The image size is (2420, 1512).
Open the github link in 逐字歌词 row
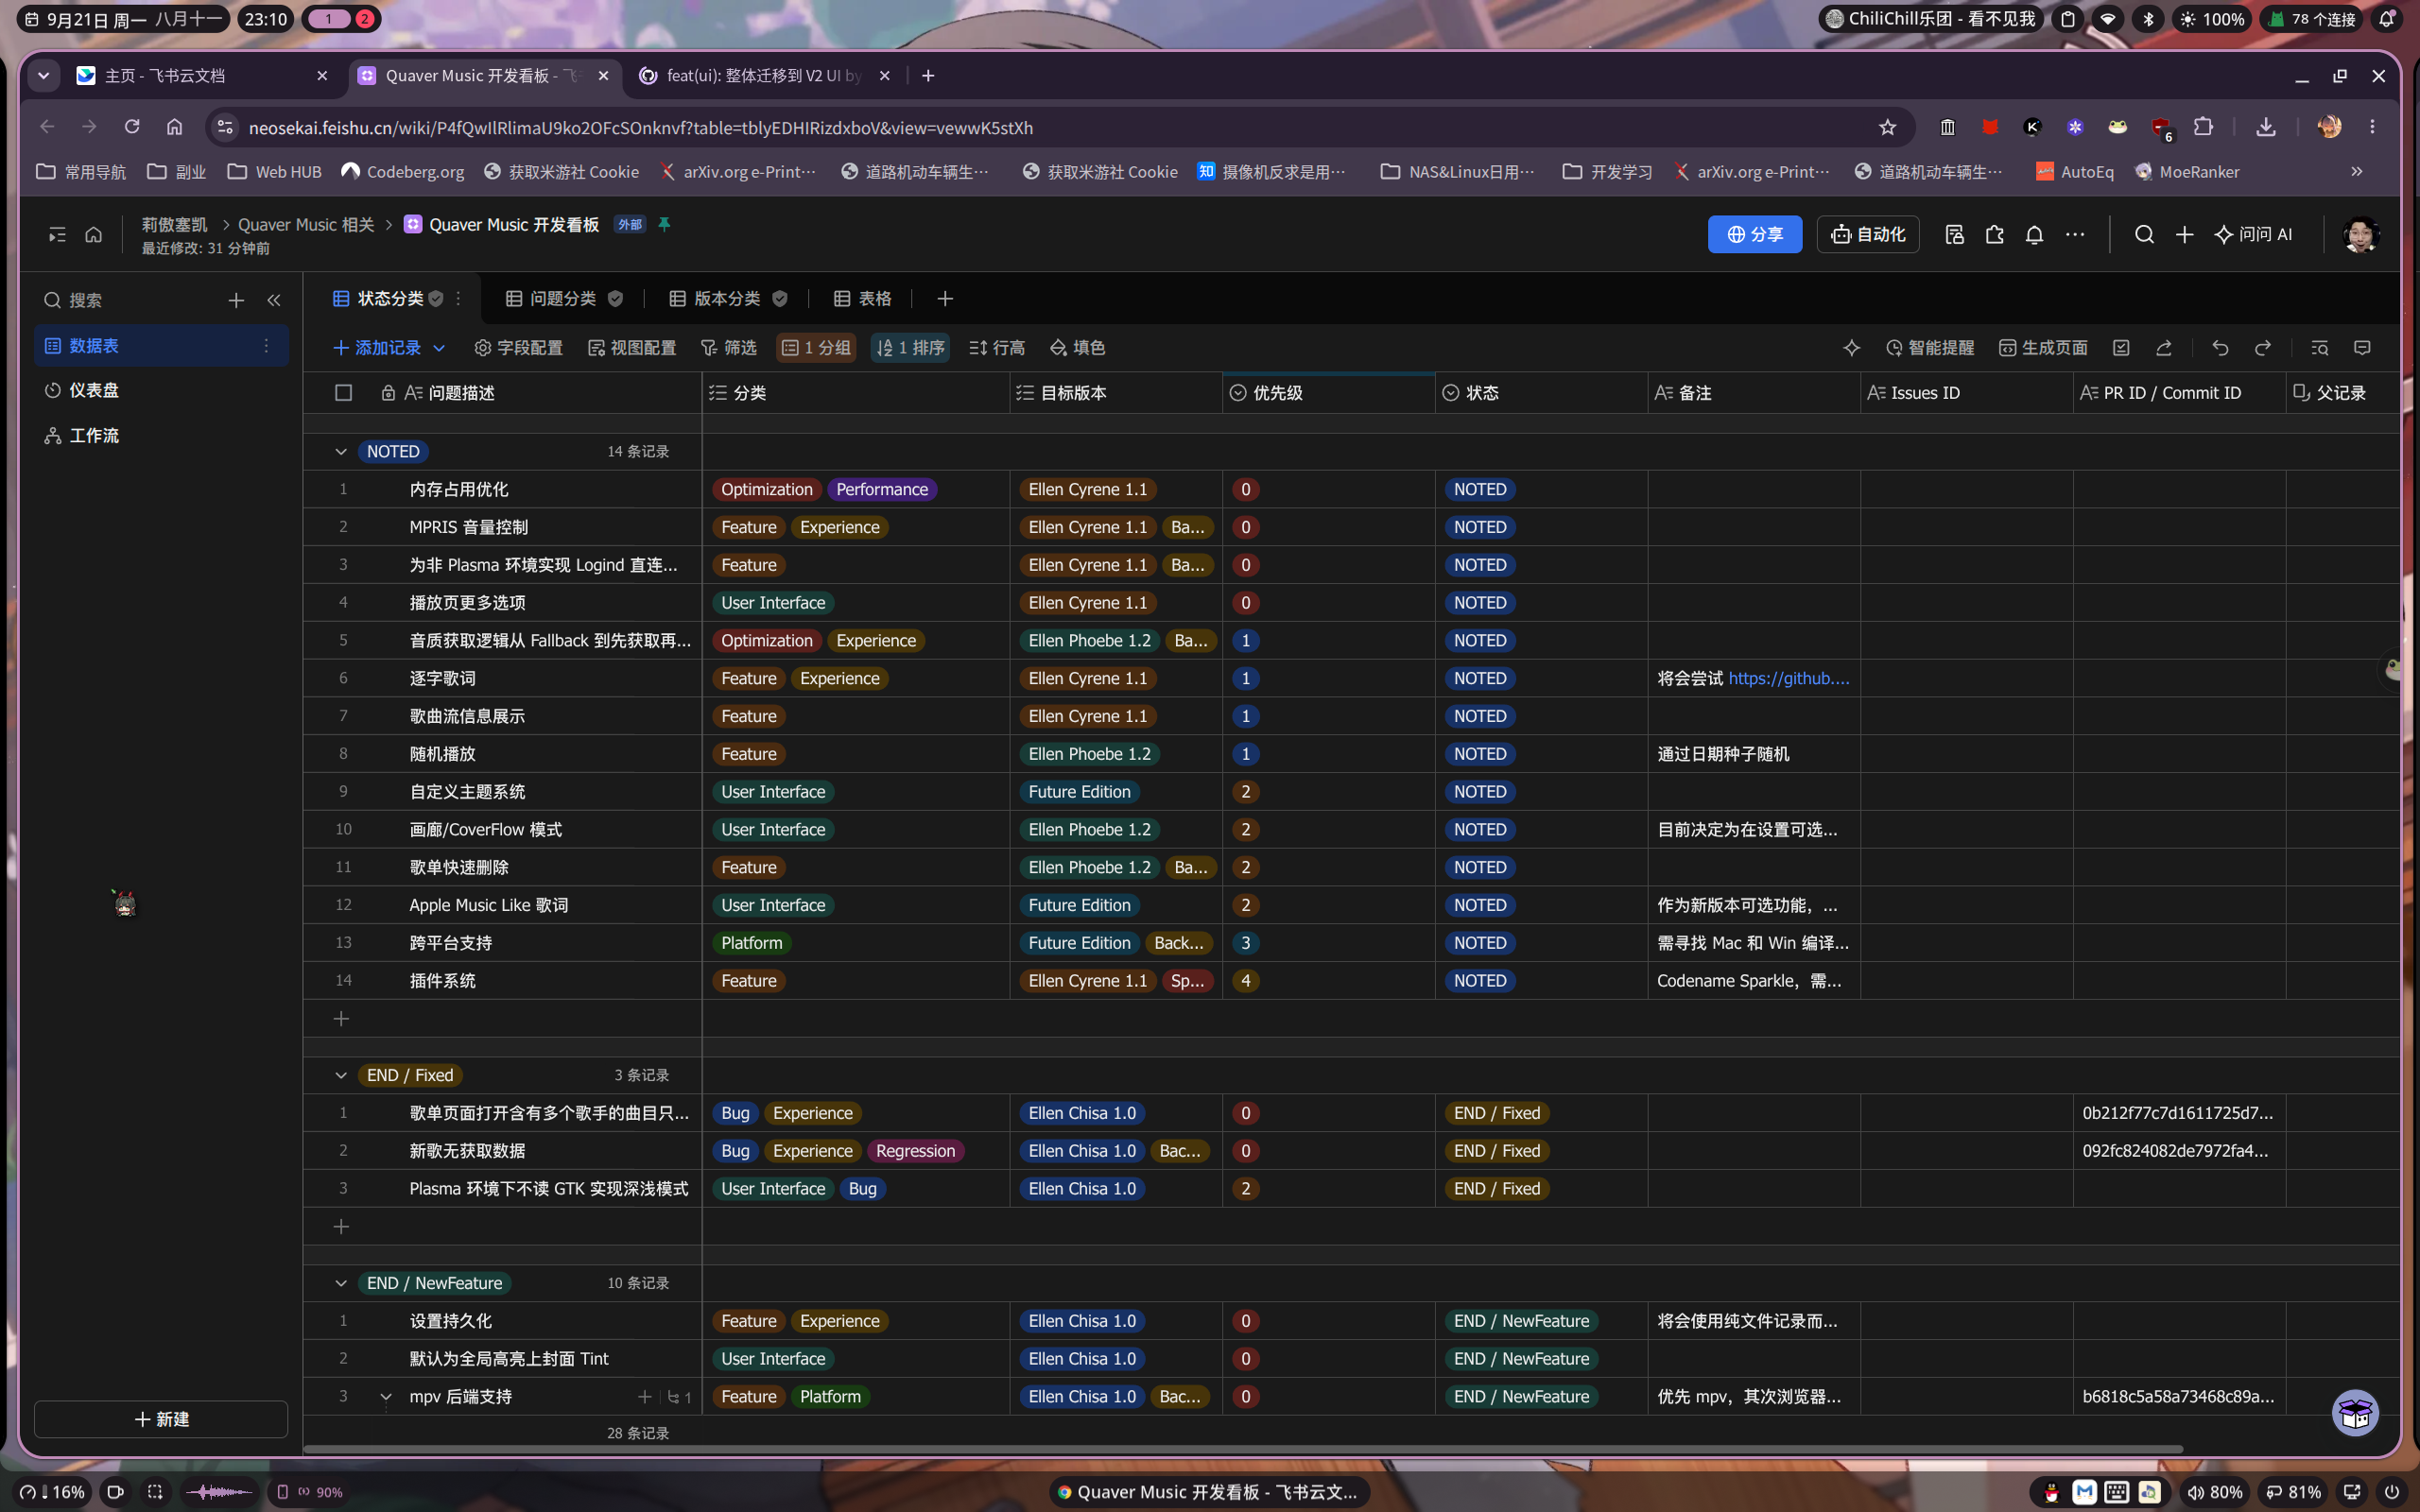[1788, 679]
